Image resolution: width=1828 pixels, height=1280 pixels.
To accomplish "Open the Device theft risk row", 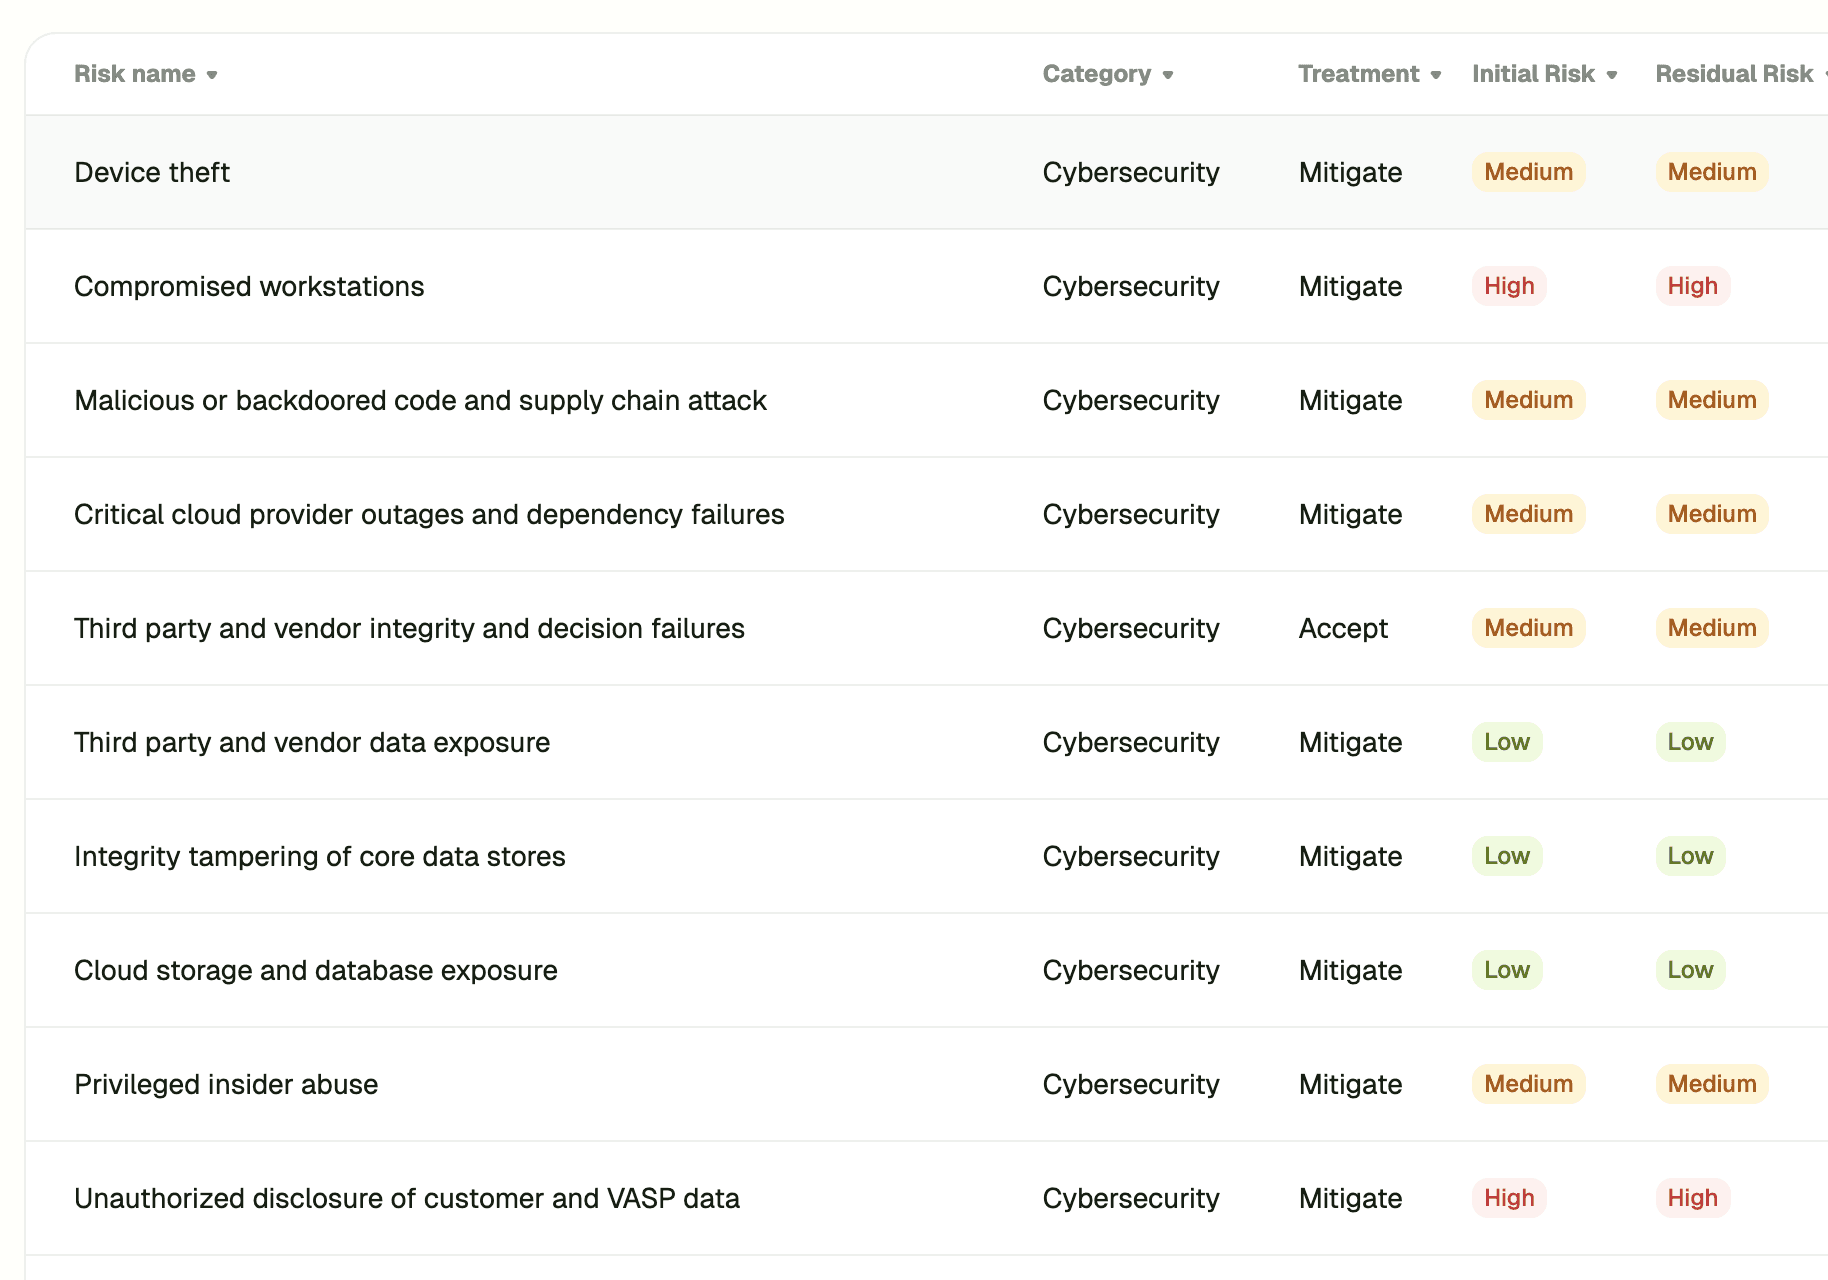I will (x=926, y=172).
